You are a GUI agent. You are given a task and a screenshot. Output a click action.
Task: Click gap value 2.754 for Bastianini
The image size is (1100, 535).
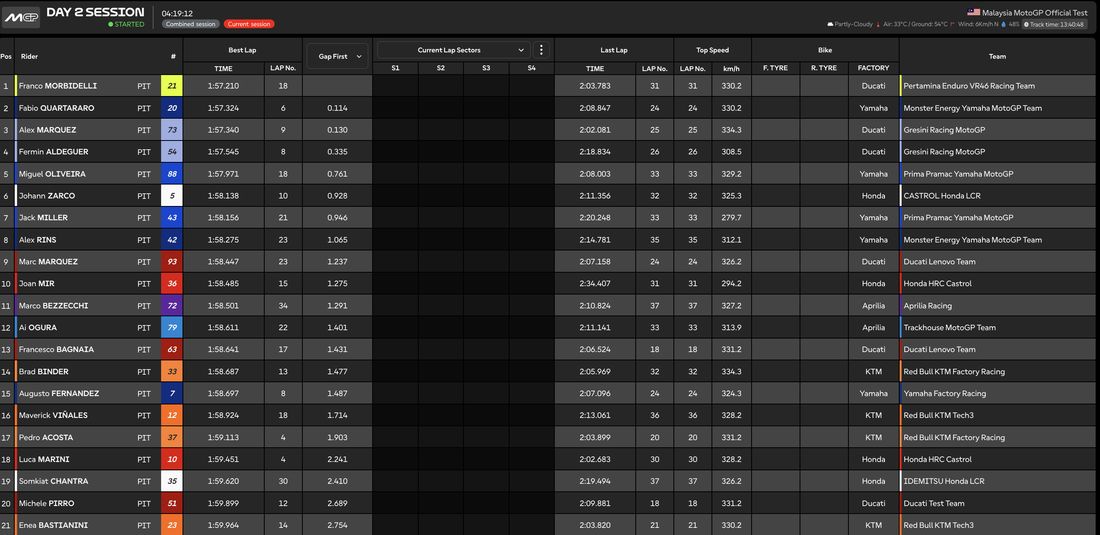tap(337, 525)
